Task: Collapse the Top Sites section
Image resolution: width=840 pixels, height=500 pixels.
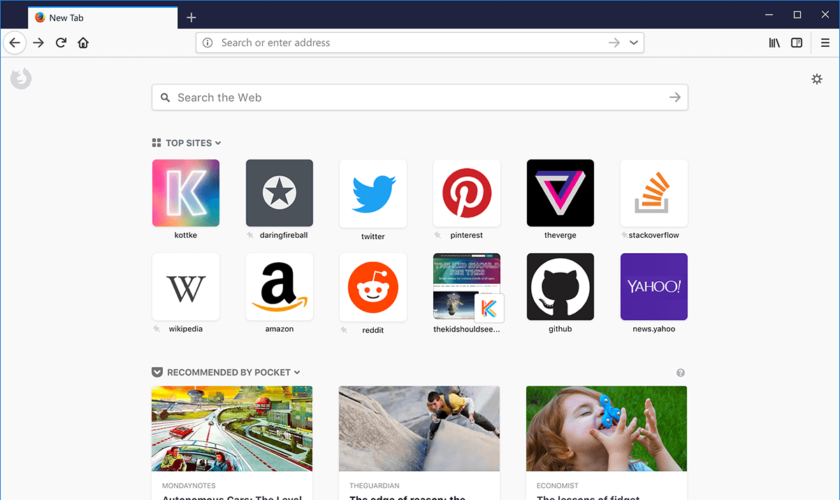Action: click(x=186, y=143)
